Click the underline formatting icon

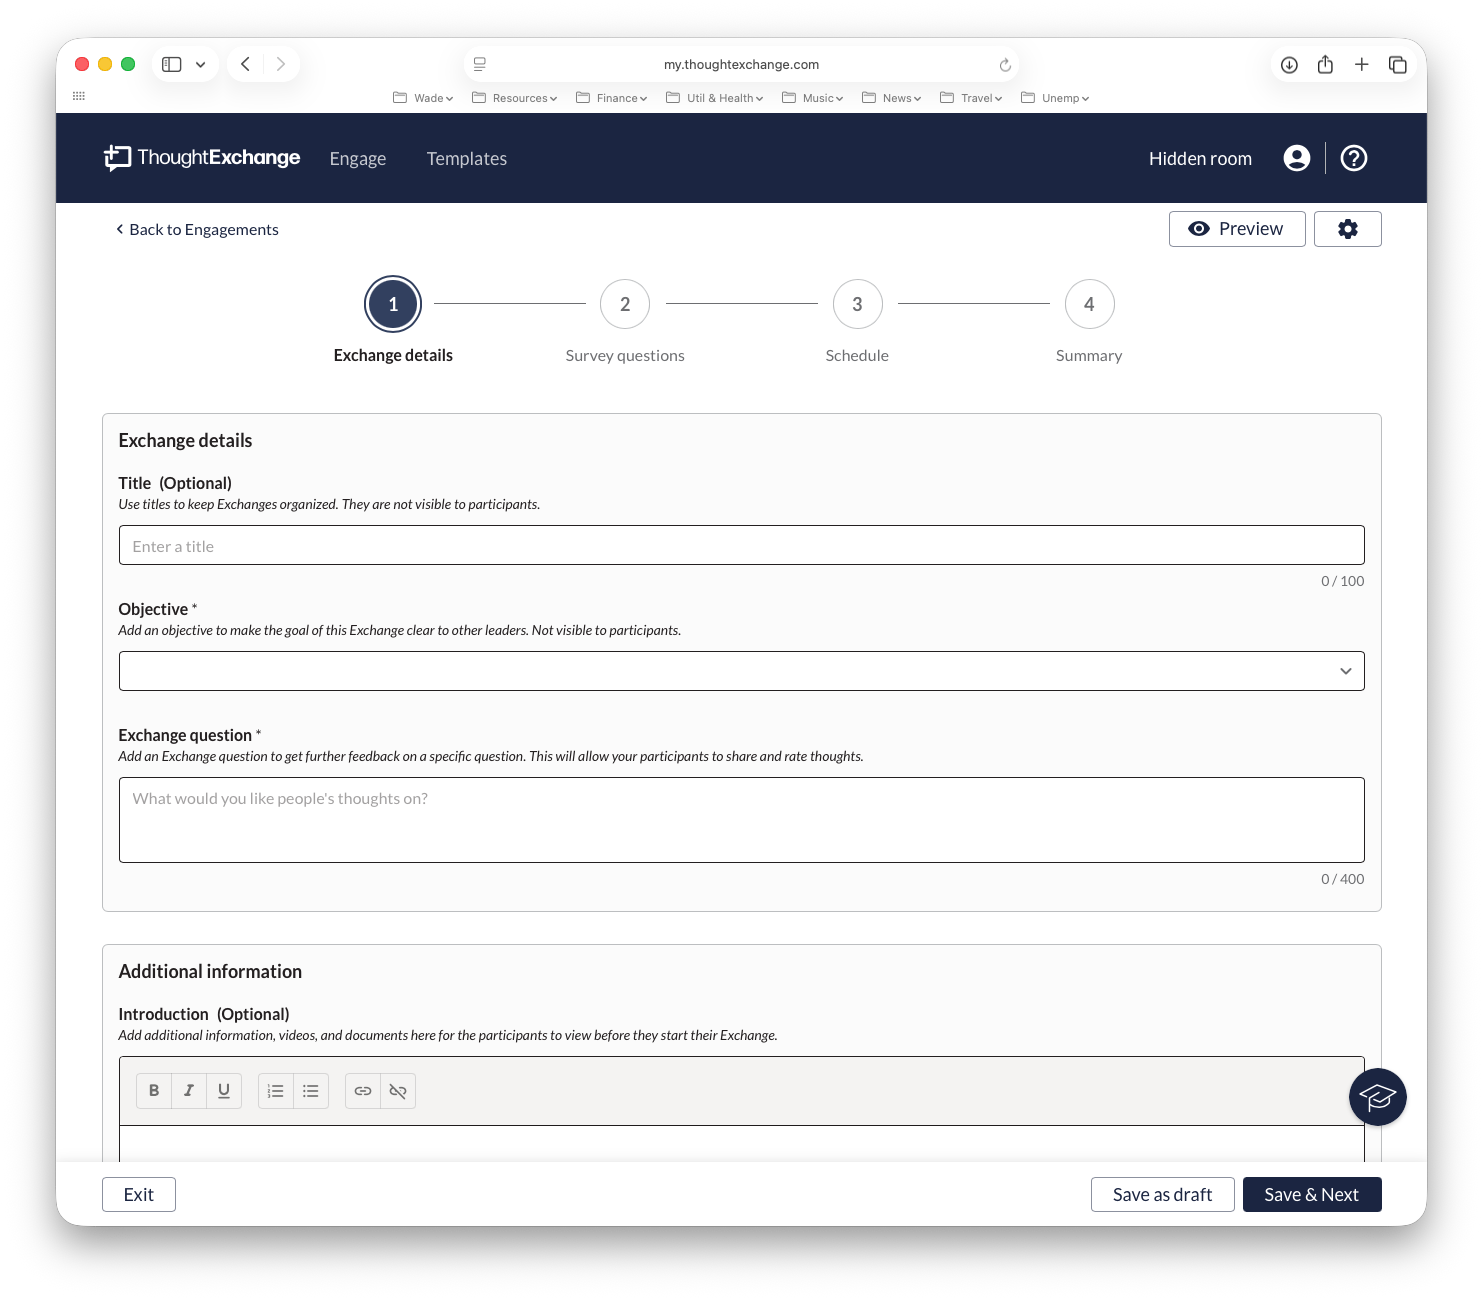pos(224,1091)
